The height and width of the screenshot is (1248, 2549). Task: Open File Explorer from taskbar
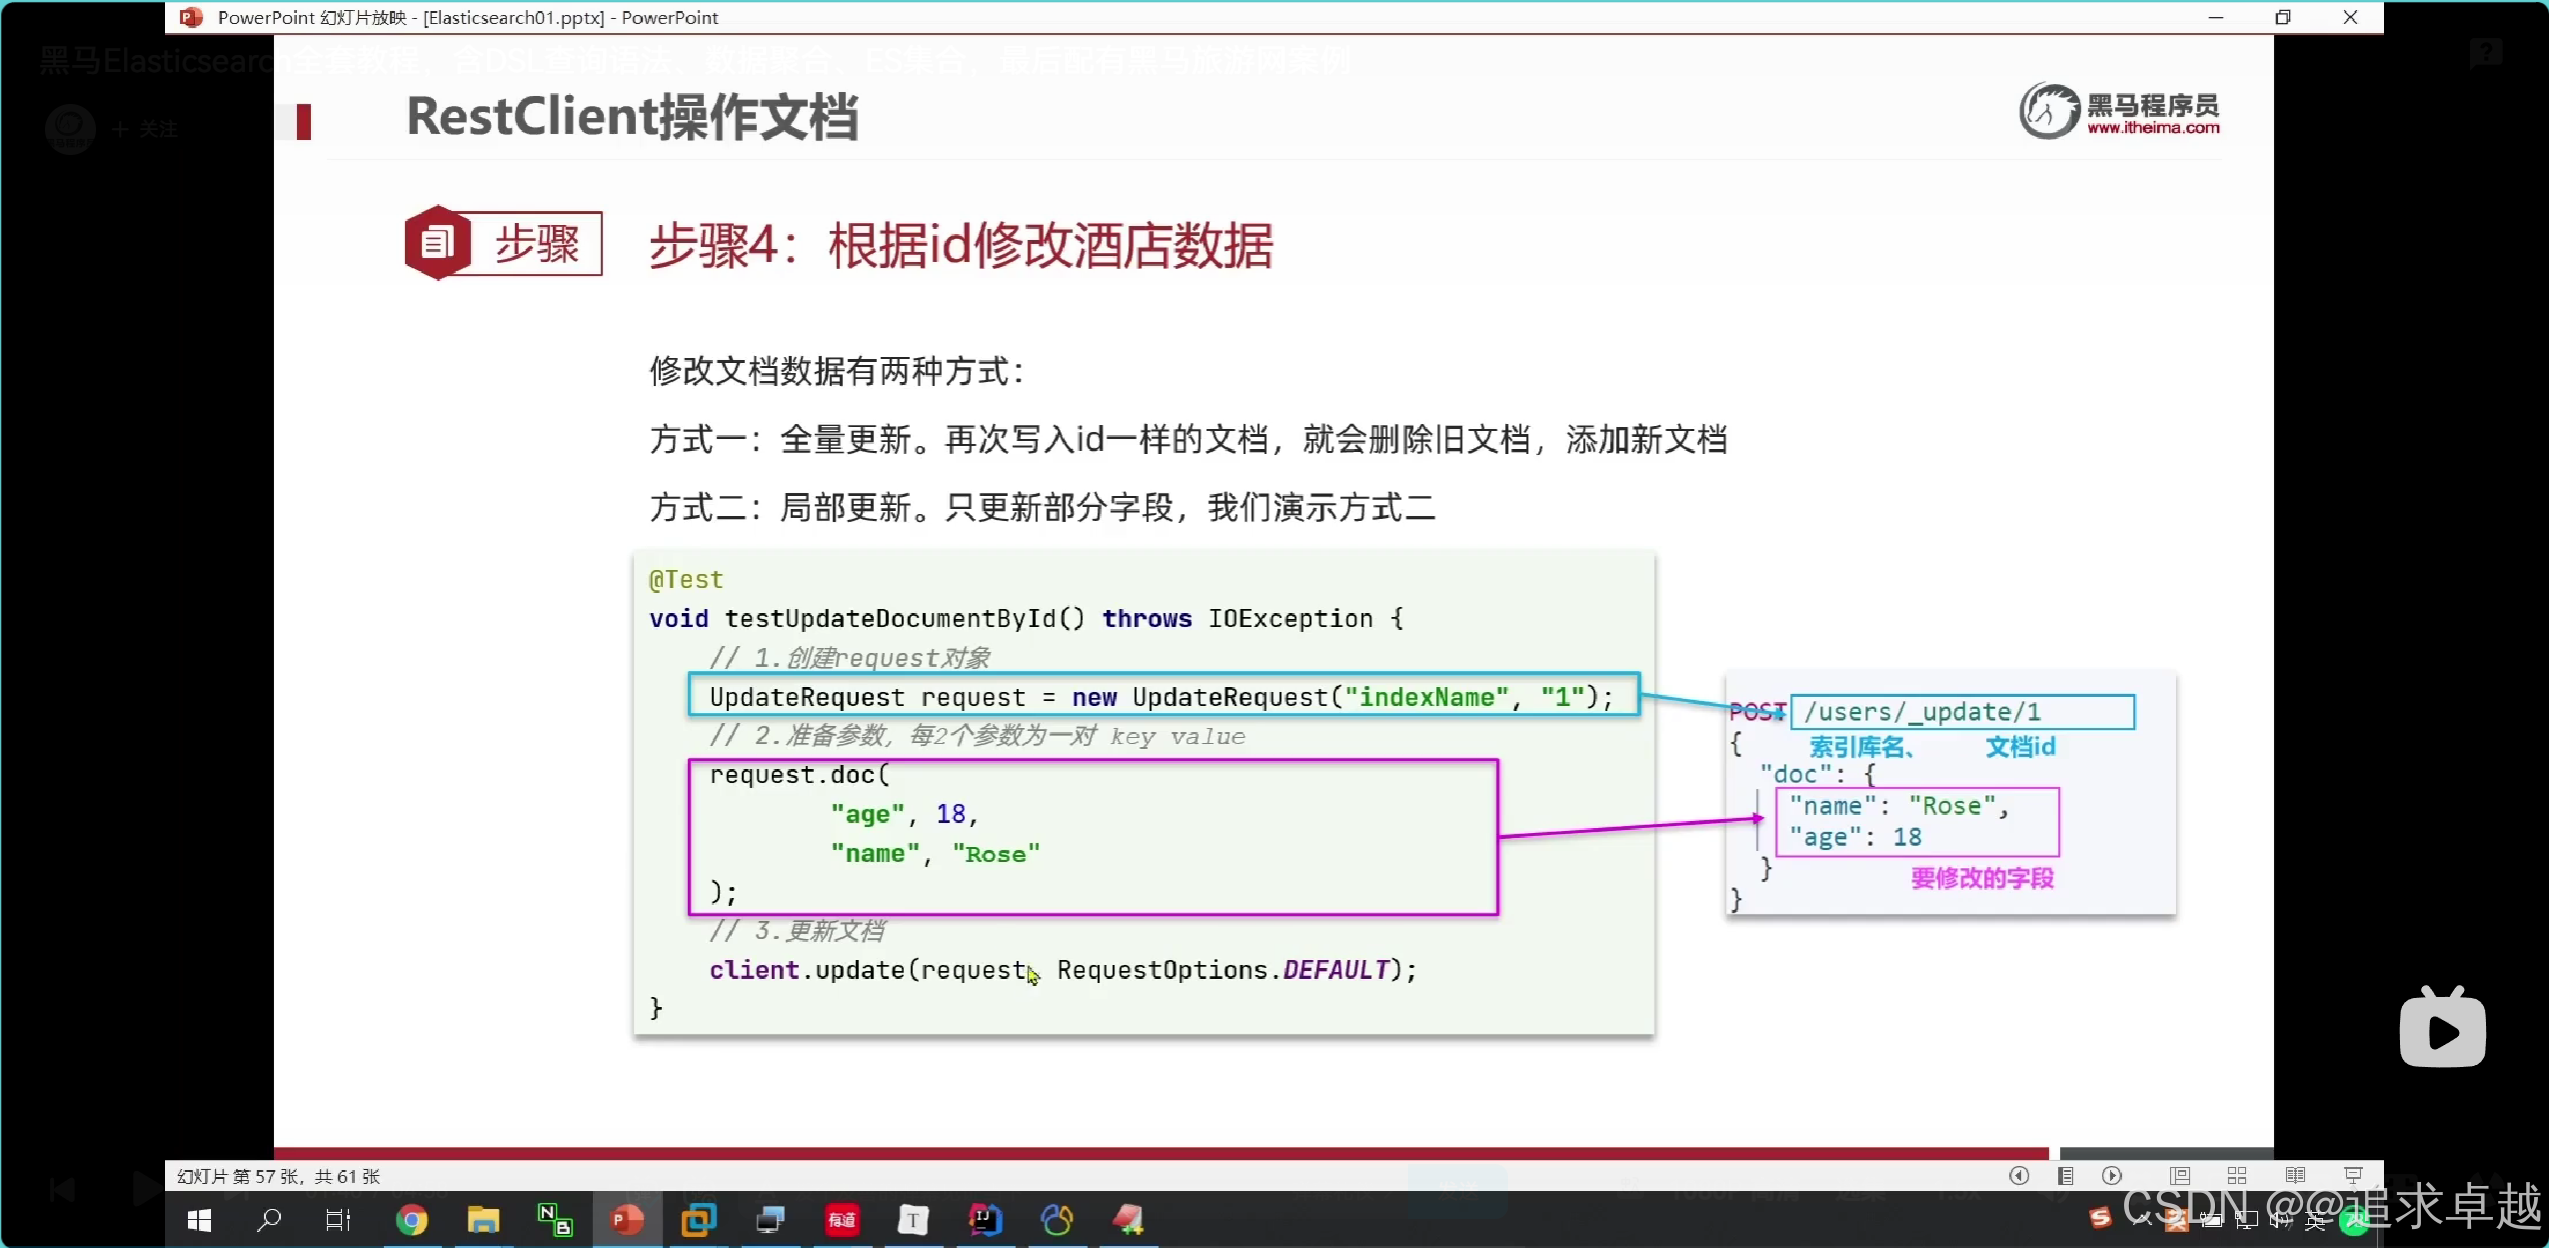pos(483,1220)
